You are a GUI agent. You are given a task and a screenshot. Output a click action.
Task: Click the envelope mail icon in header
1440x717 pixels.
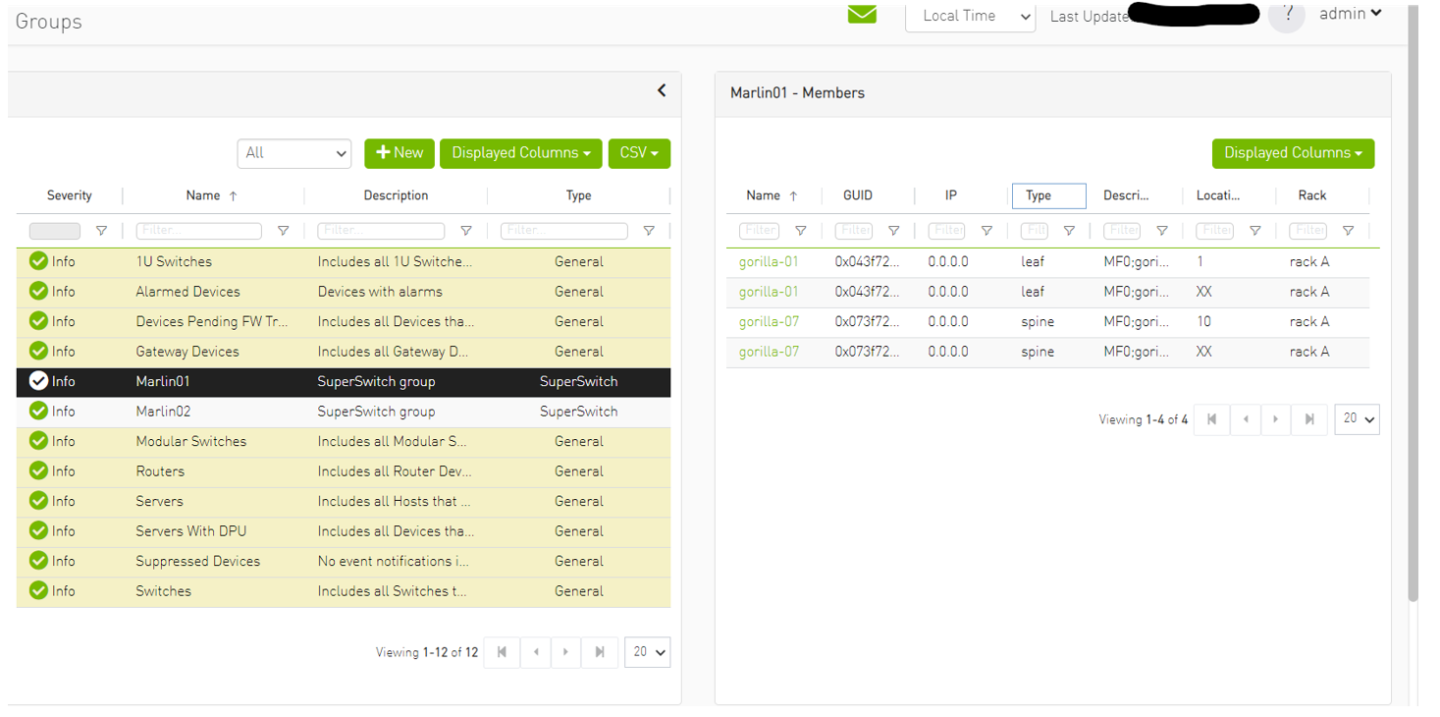(862, 14)
